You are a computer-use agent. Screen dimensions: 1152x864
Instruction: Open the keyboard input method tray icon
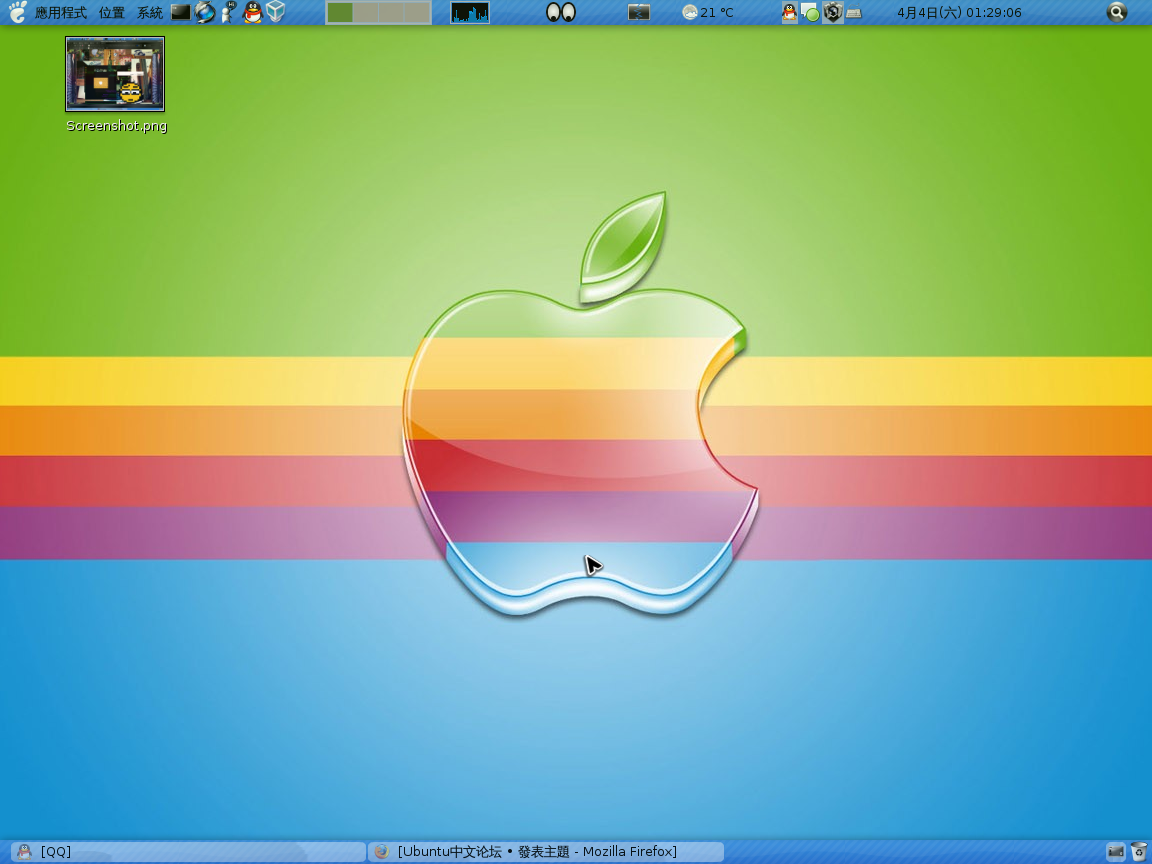(854, 12)
